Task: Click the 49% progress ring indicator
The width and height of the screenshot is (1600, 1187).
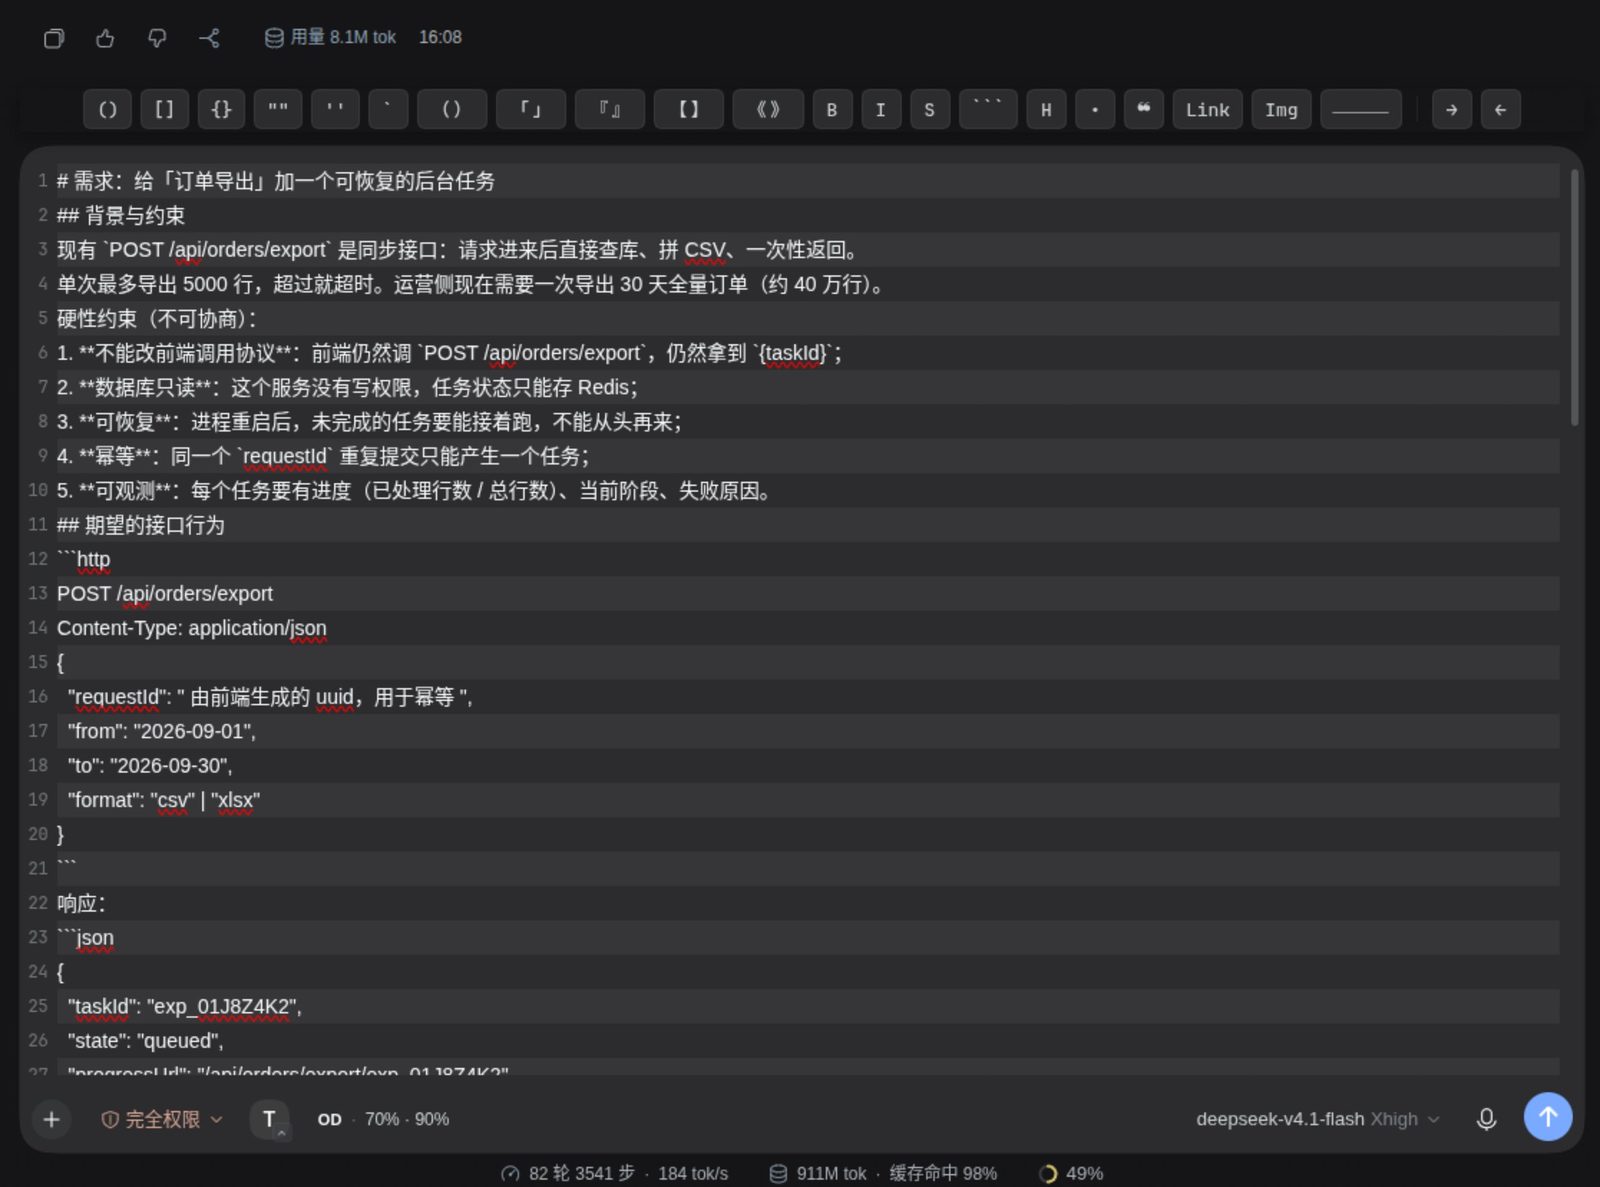Action: pyautogui.click(x=1071, y=1173)
